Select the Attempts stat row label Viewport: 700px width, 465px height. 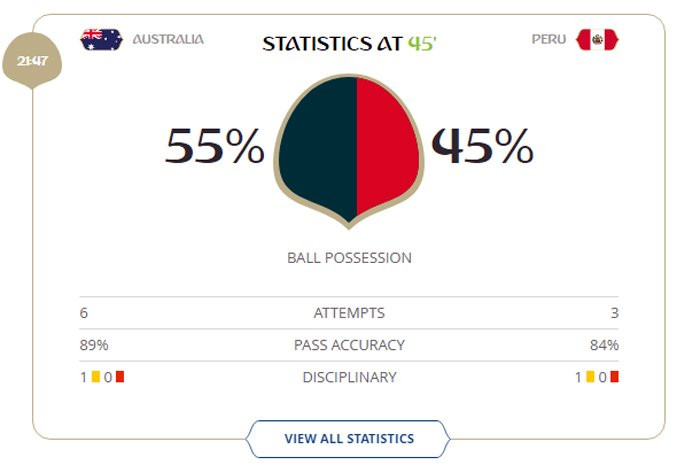349,313
